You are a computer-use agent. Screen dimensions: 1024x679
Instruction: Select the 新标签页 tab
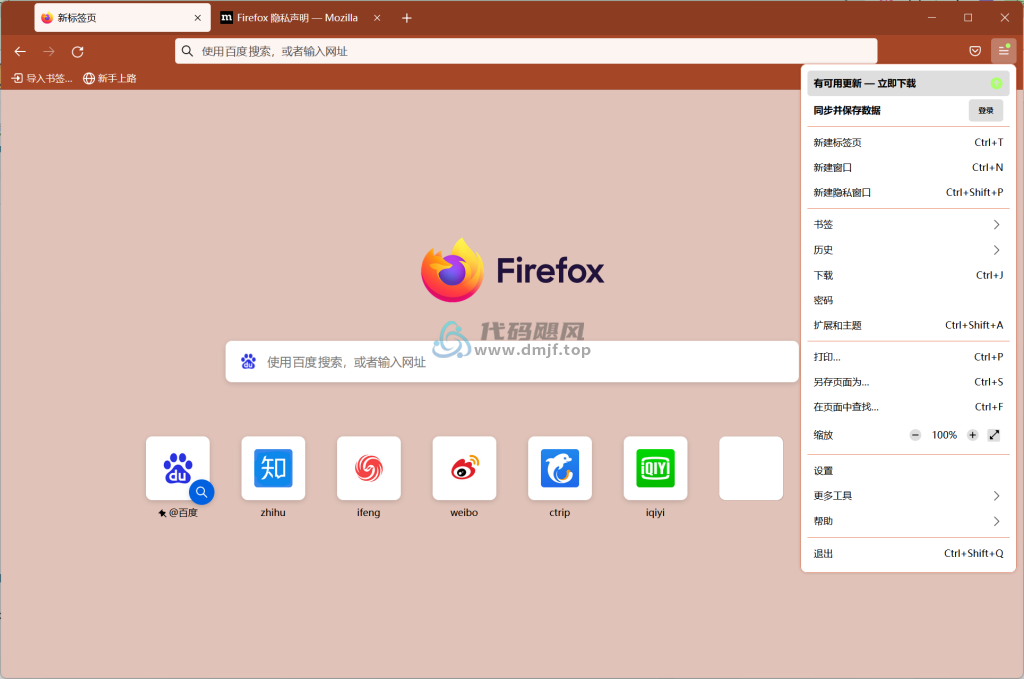click(x=122, y=18)
